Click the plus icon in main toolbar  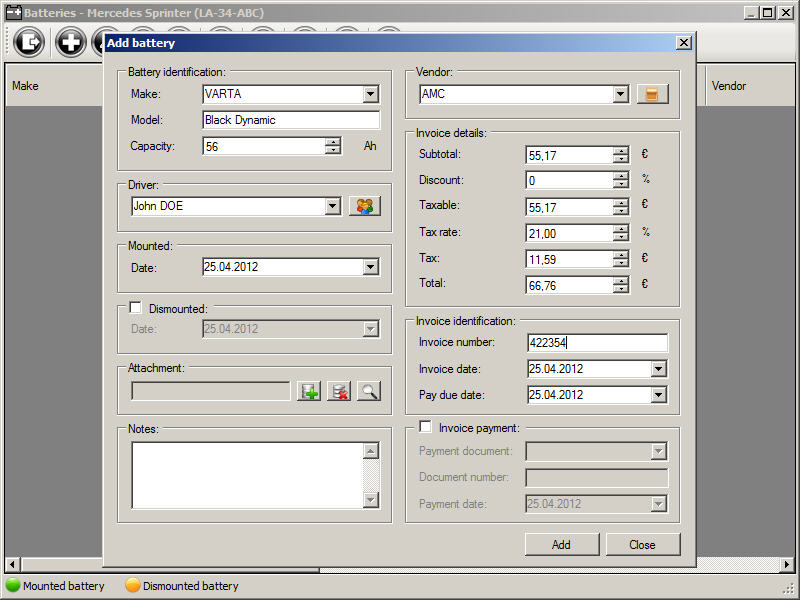(x=70, y=42)
